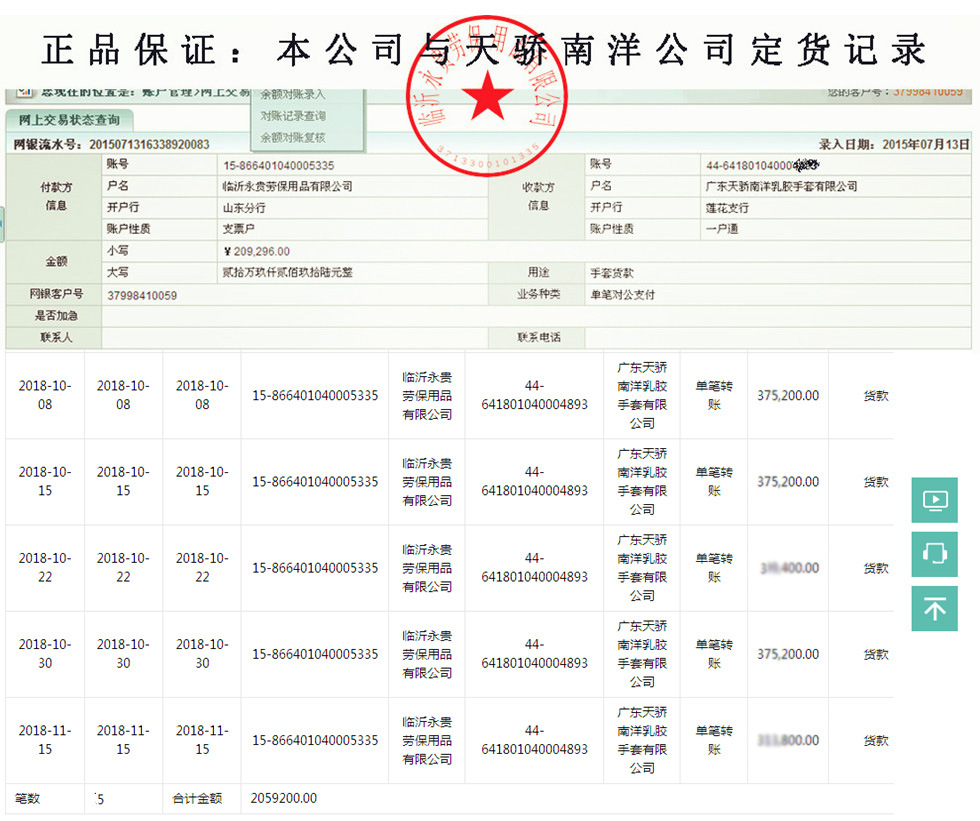The height and width of the screenshot is (821, 980).
Task: Click the empty 是否加急 field
Action: point(536,316)
